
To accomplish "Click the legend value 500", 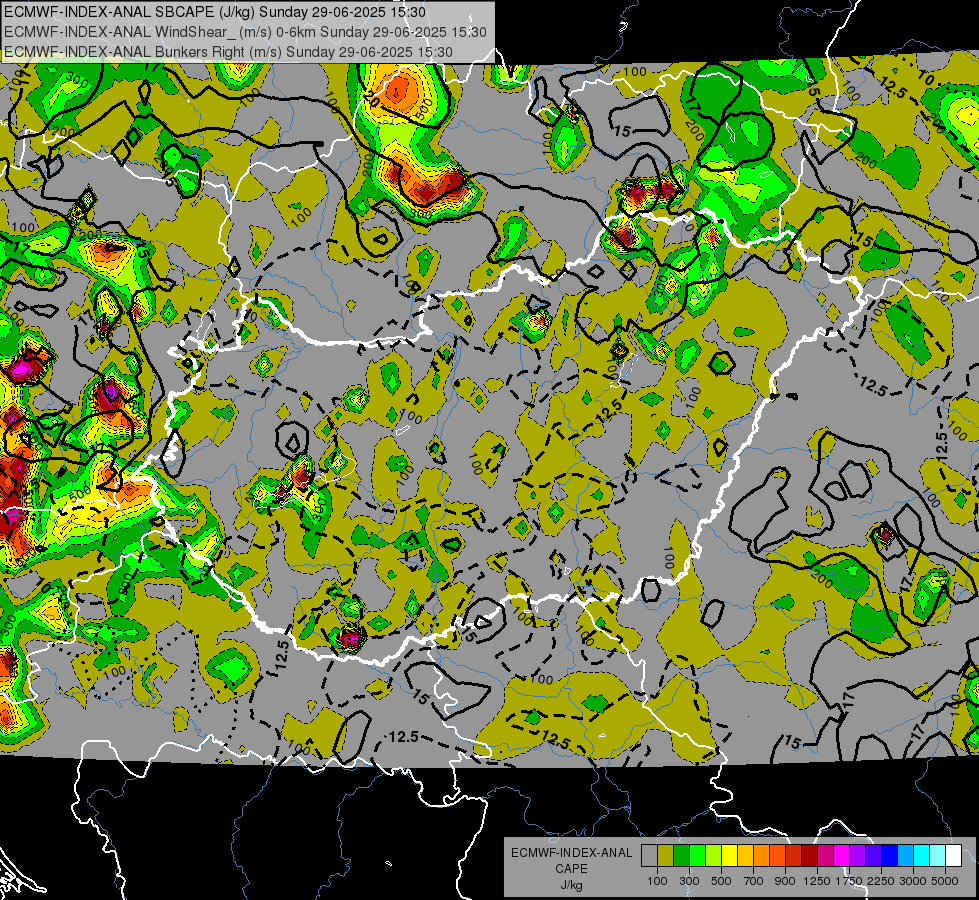I will click(x=721, y=881).
